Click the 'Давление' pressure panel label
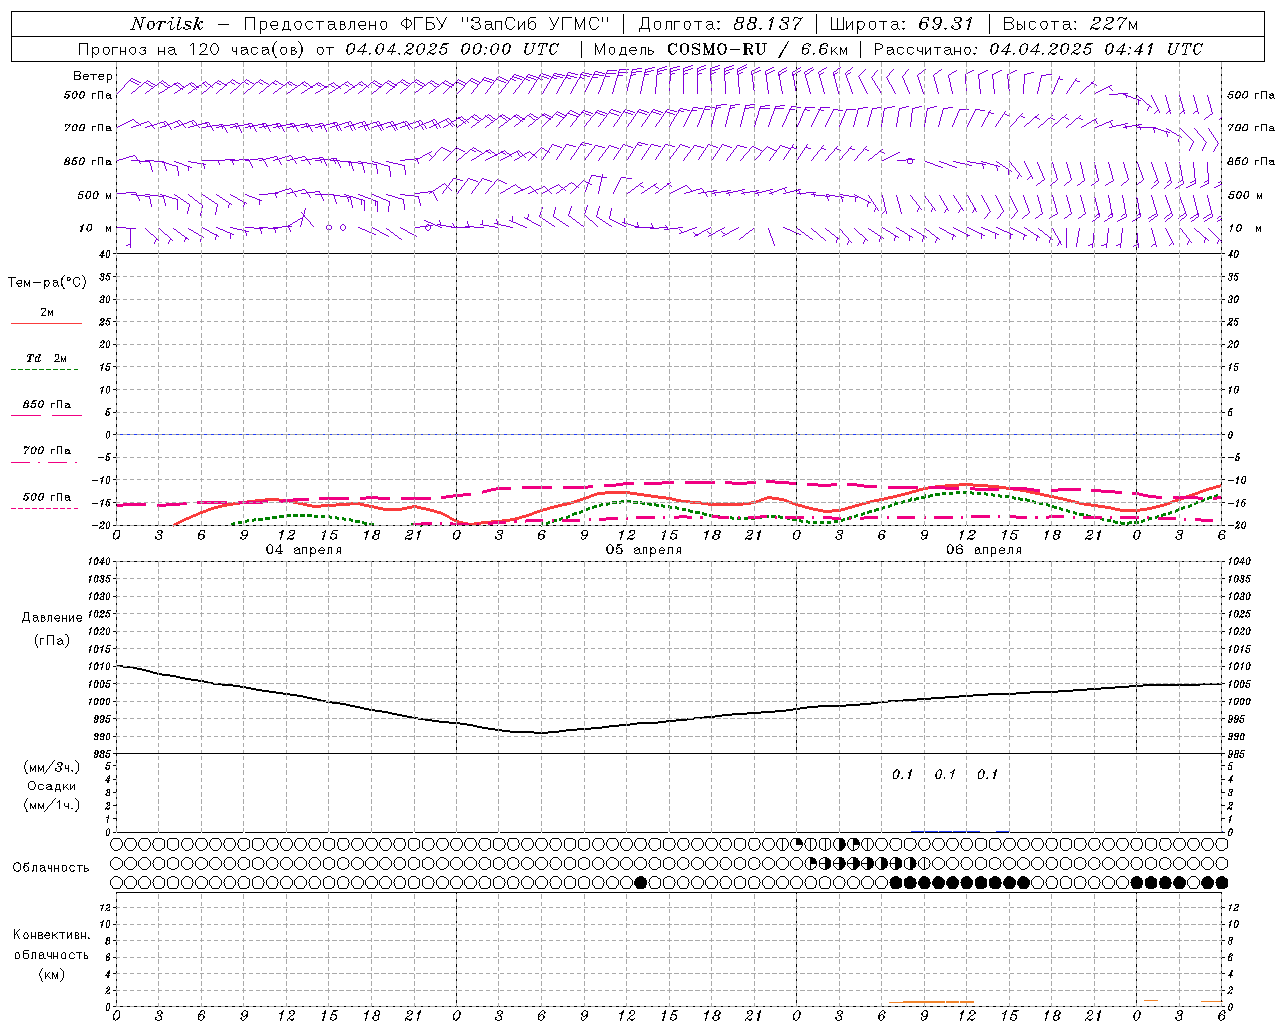The width and height of the screenshot is (1280, 1024). tap(52, 618)
